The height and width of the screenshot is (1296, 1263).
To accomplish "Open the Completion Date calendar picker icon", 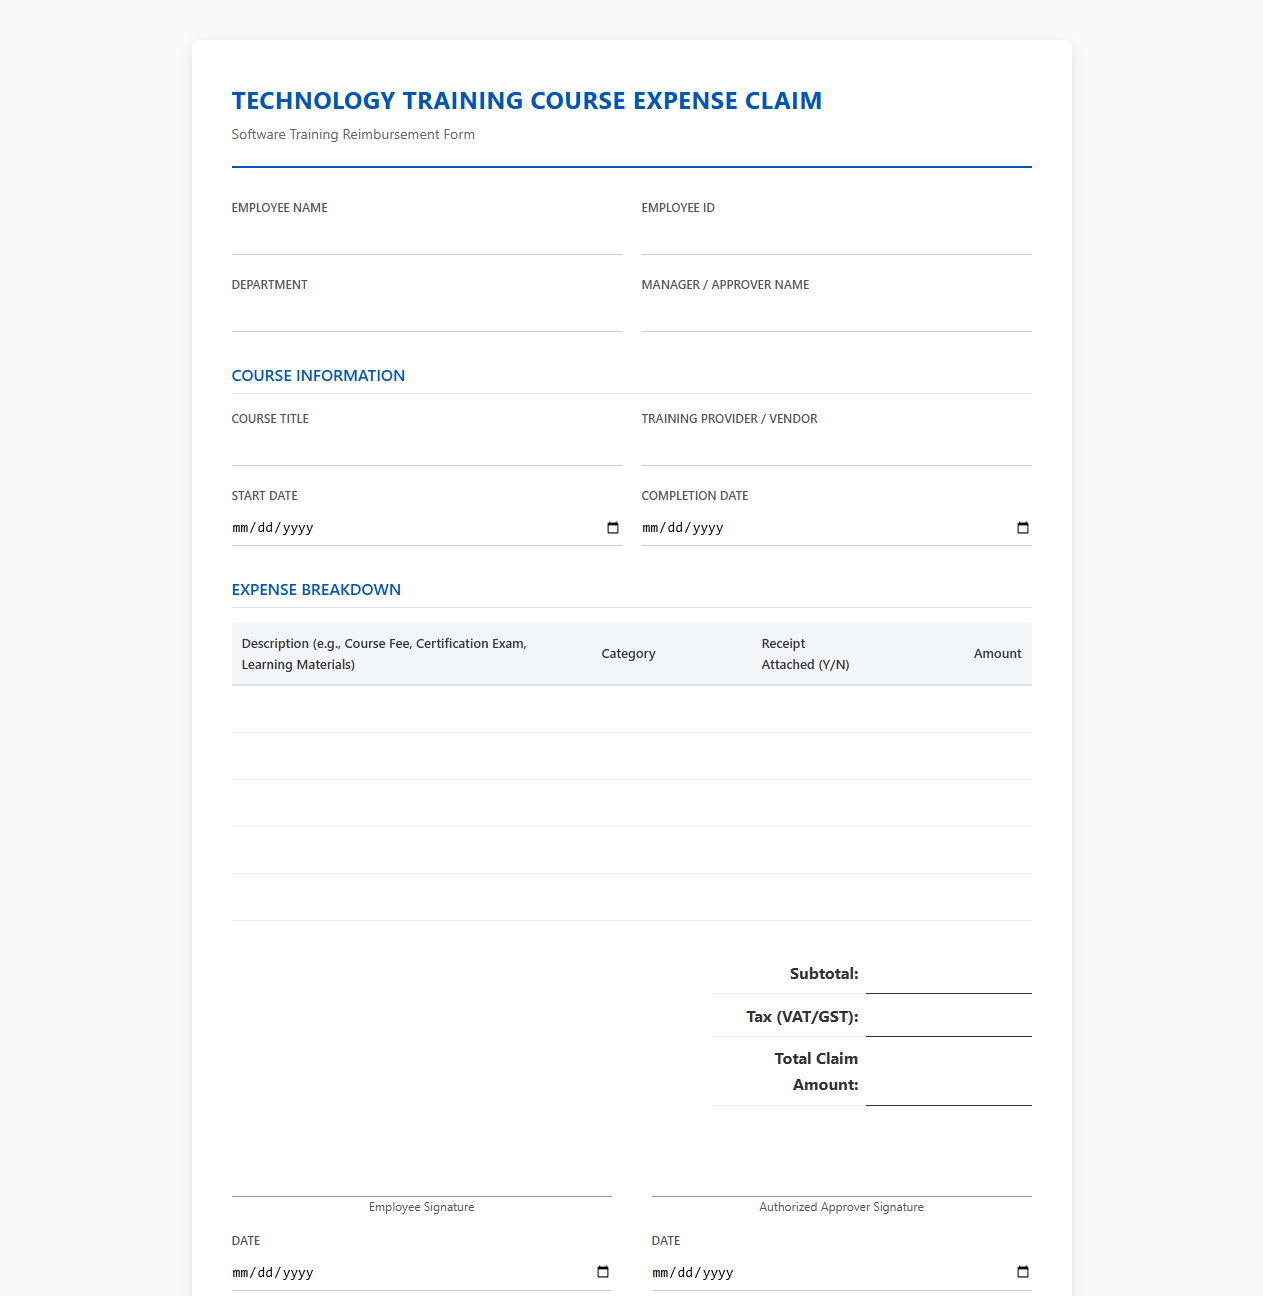I will point(1023,528).
